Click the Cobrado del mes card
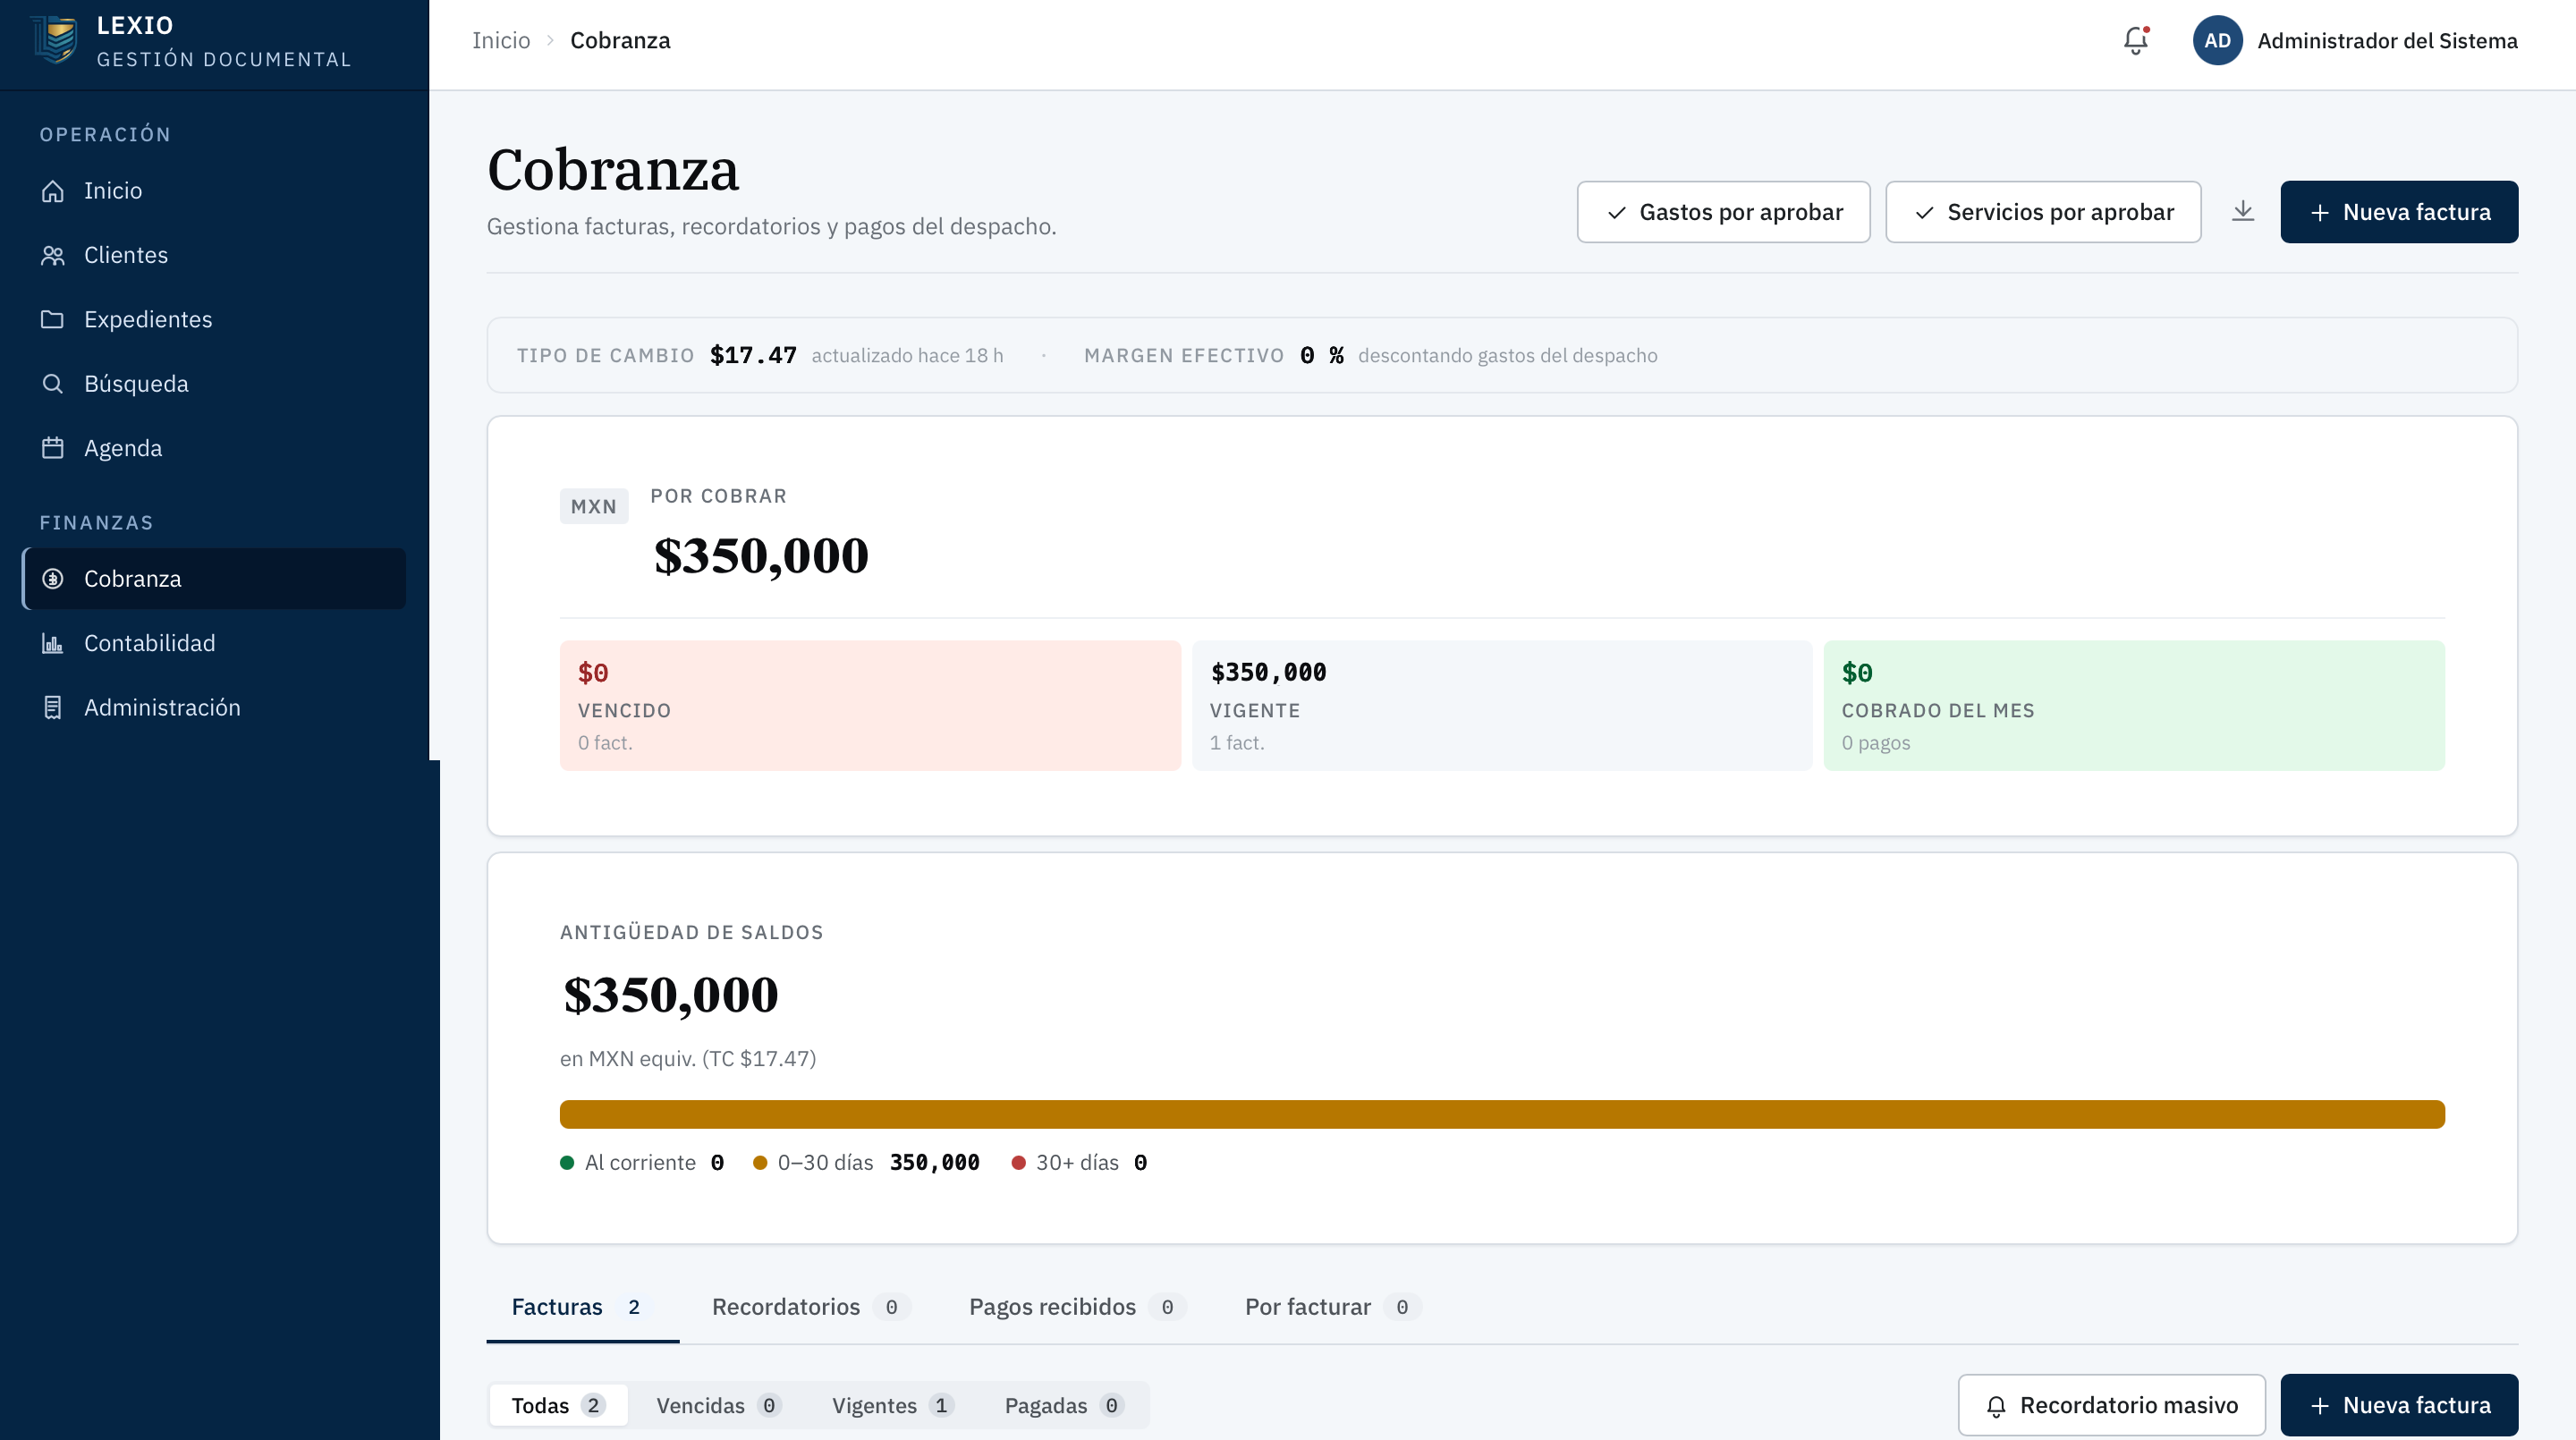This screenshot has width=2576, height=1440. [x=2134, y=706]
